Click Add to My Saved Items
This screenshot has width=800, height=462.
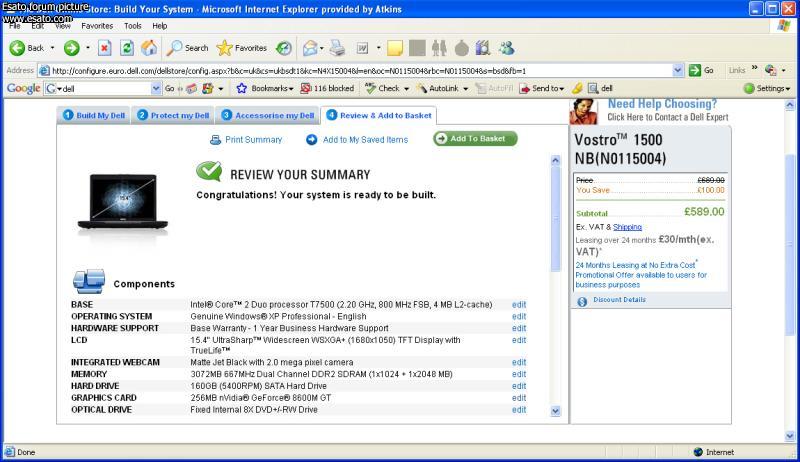click(357, 140)
